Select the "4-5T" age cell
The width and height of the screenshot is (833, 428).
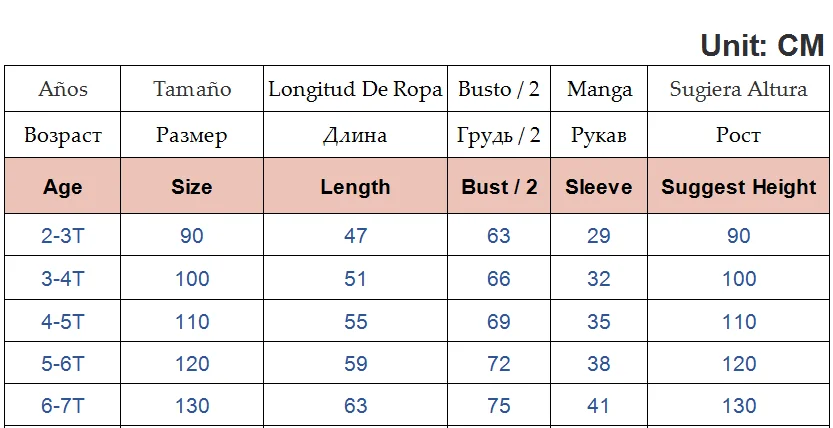click(63, 322)
